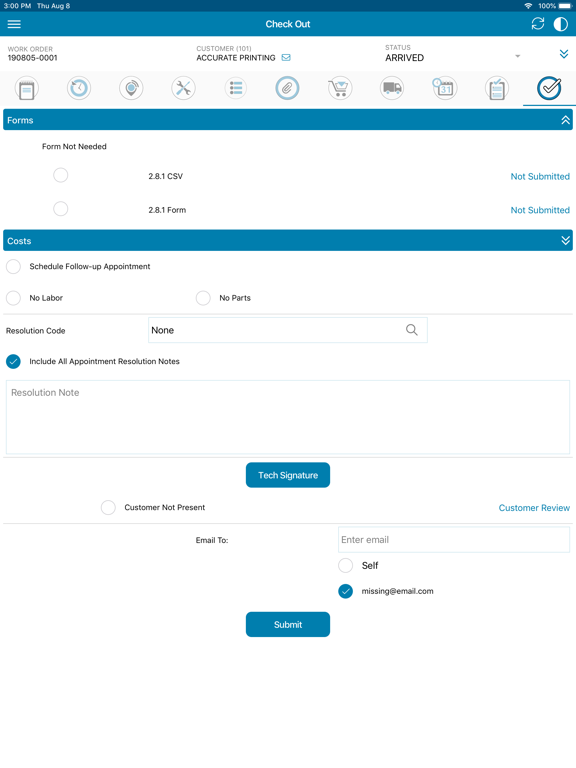Open the clipboard checklist tab icon
This screenshot has width=576, height=768.
click(x=497, y=89)
